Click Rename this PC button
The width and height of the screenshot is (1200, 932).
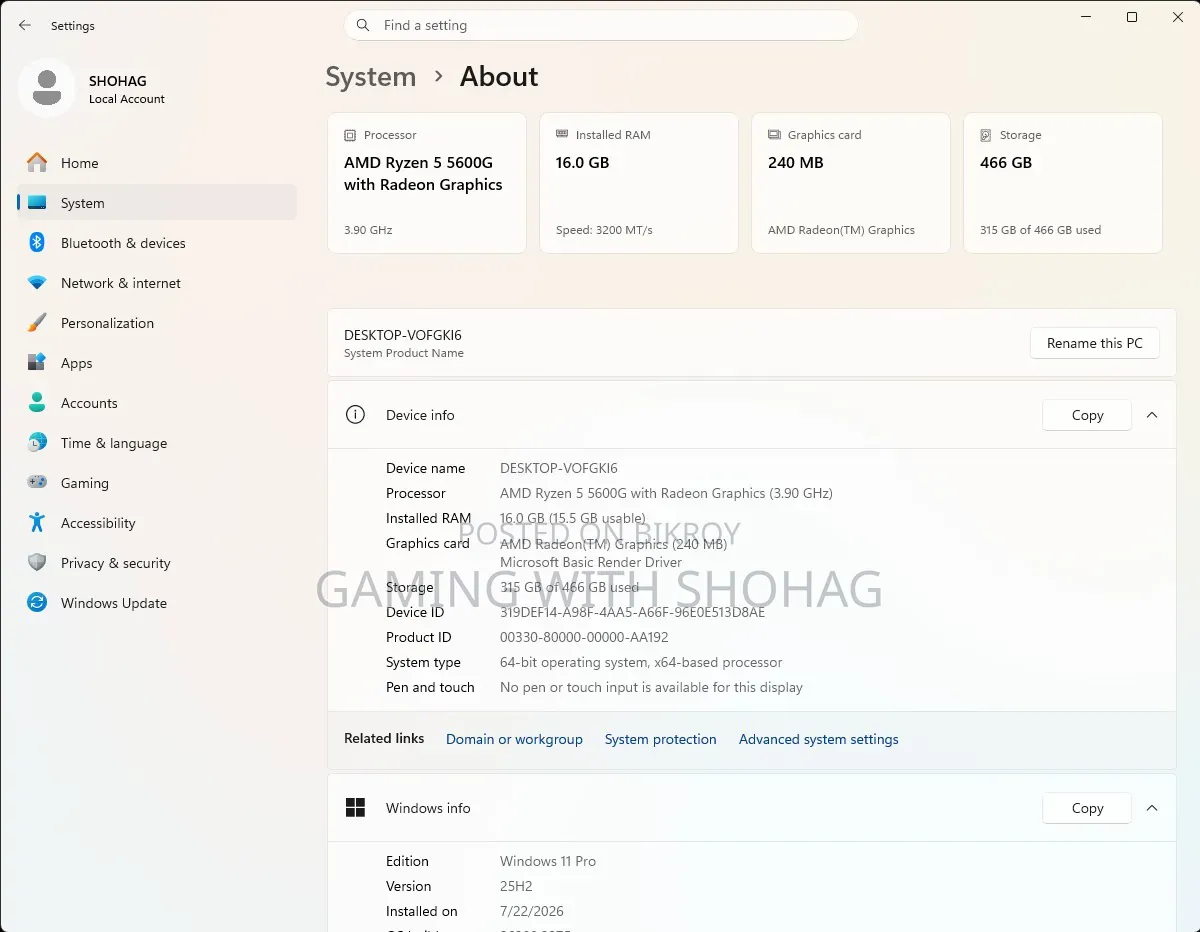tap(1094, 343)
